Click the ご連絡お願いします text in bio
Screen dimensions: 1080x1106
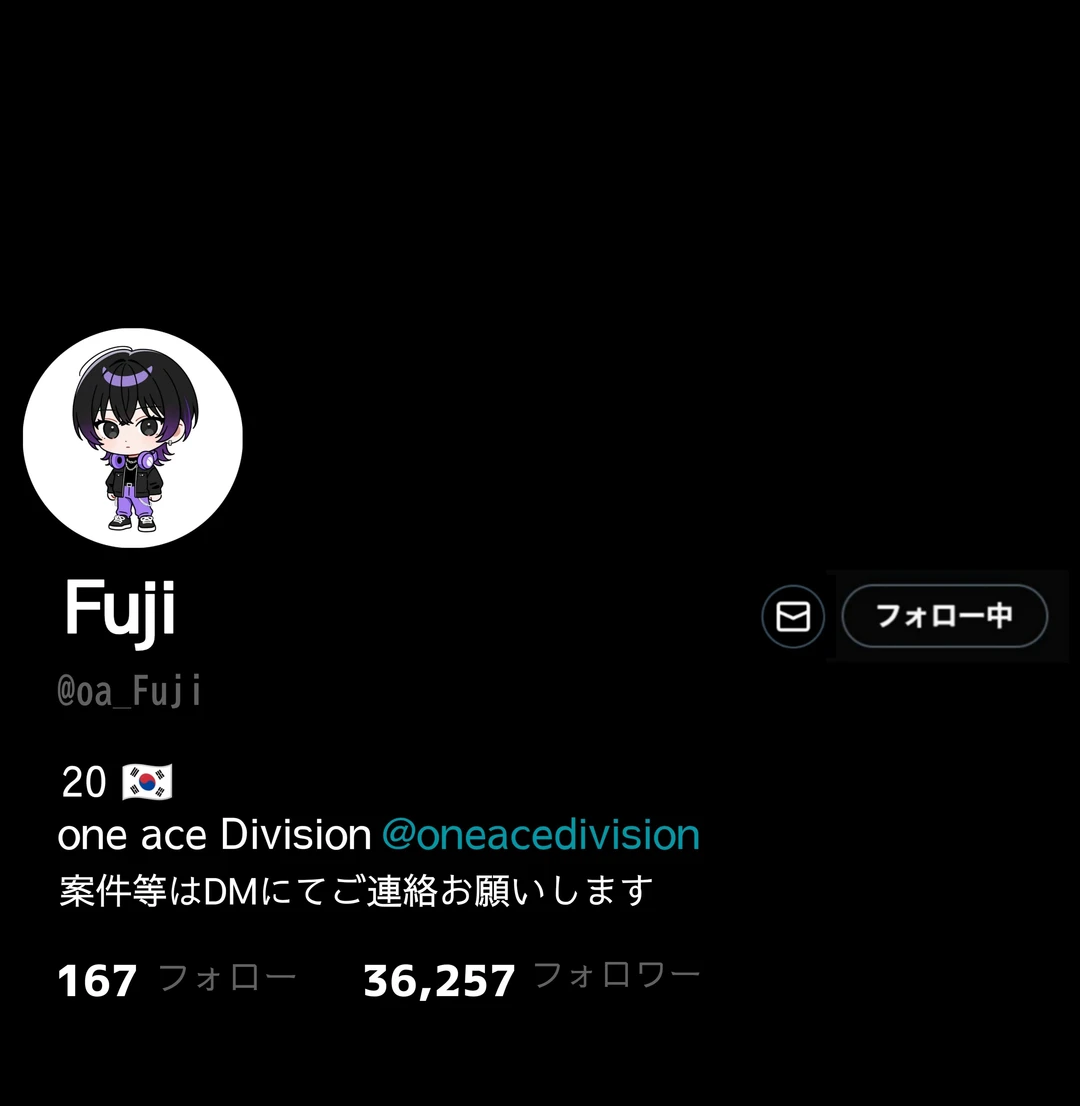(x=492, y=891)
